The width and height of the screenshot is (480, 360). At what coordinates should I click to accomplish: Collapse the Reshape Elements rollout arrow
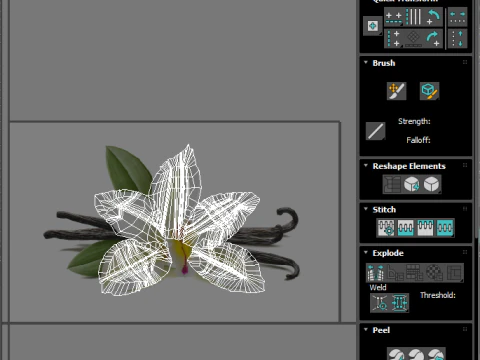point(366,166)
